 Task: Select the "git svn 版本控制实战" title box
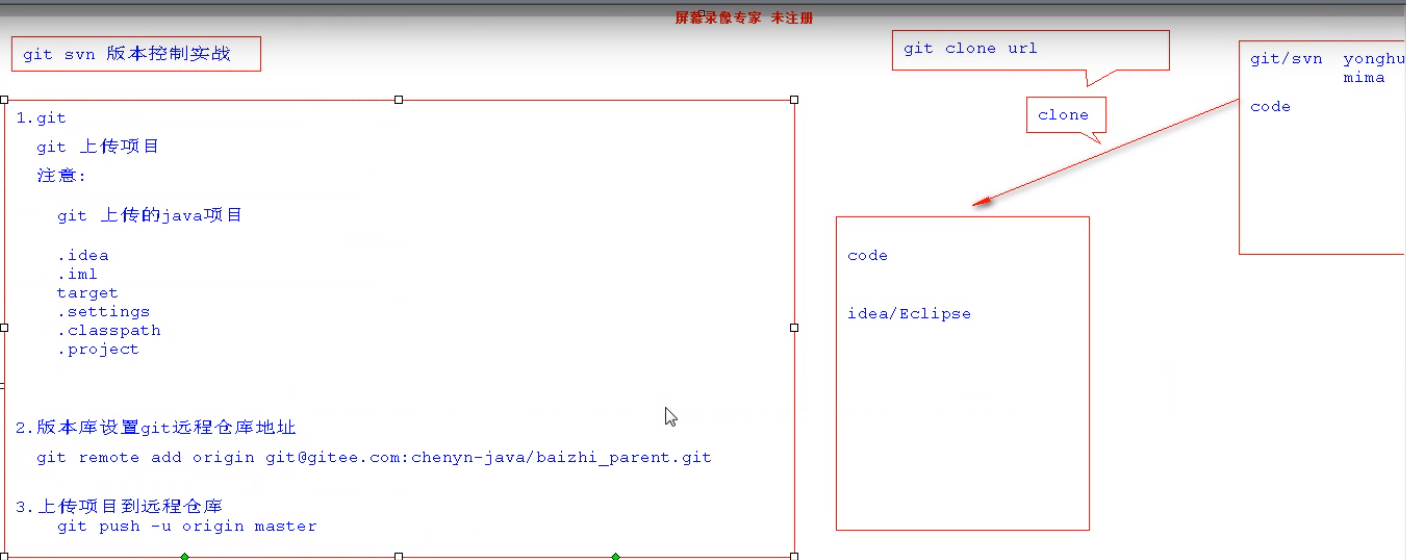pos(136,54)
